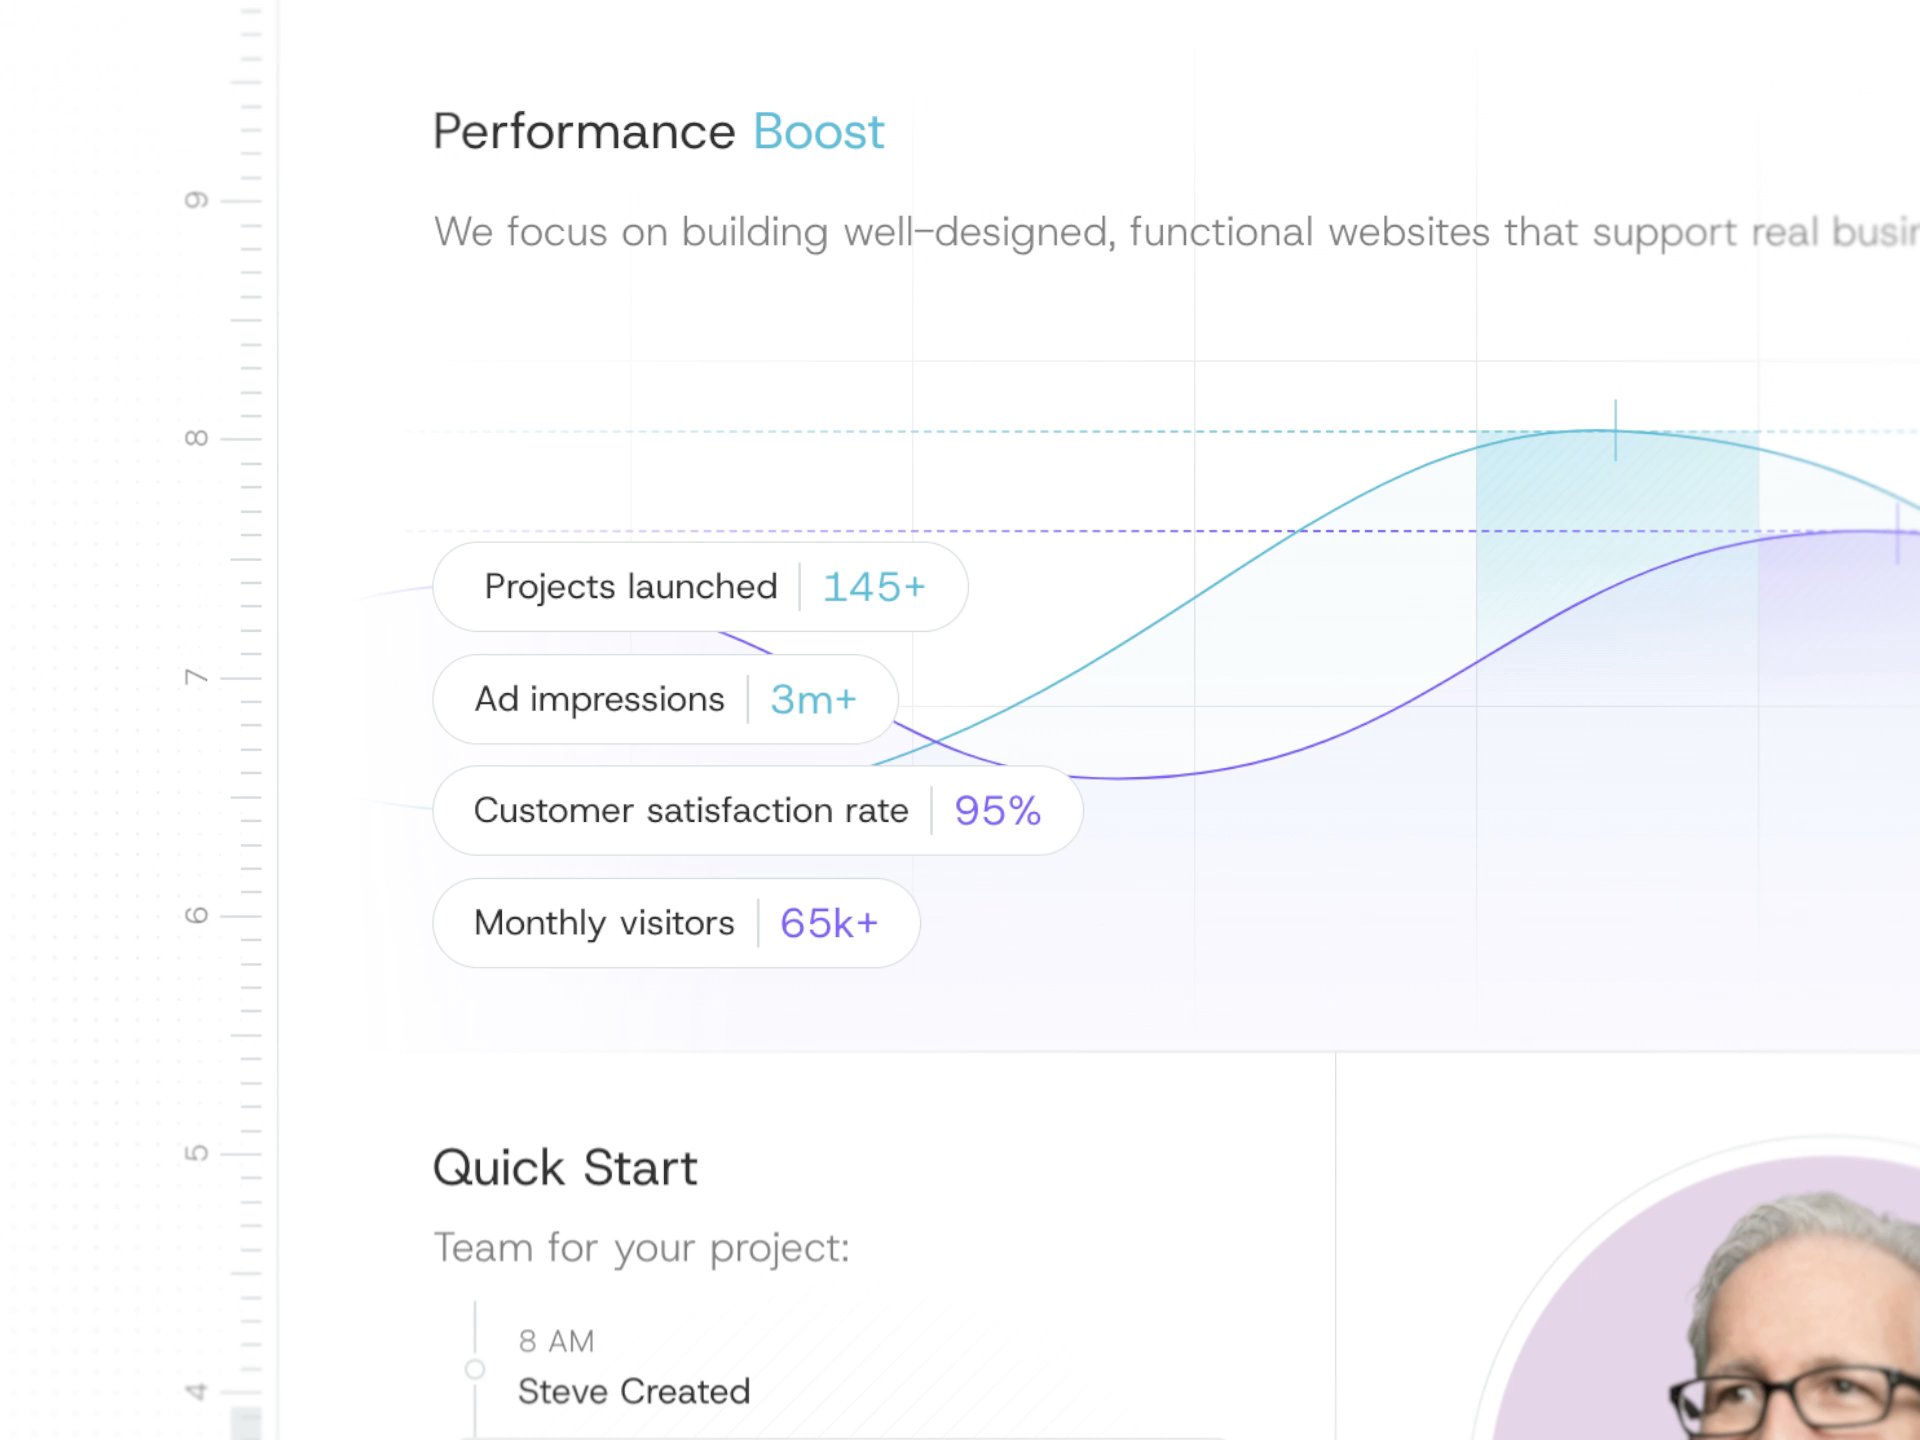Click the Projects launched stat pill
1920x1440 pixels.
[700, 587]
